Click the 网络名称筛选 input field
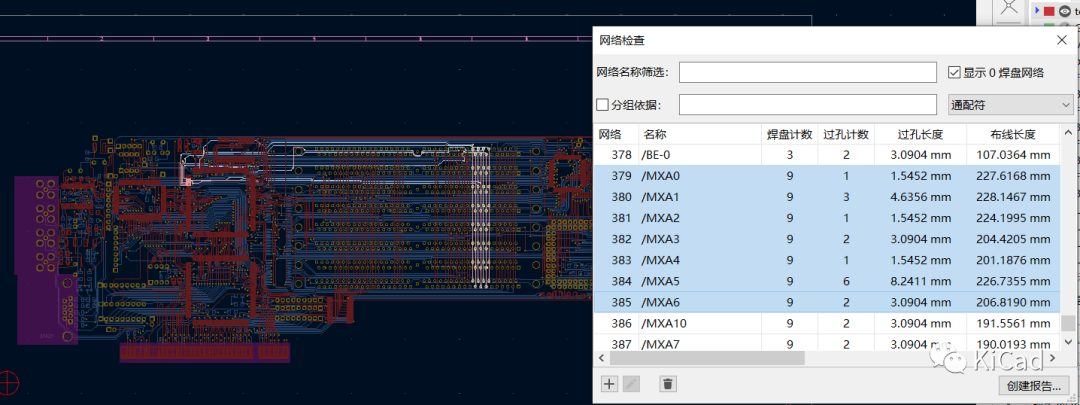The height and width of the screenshot is (405, 1080). (x=808, y=72)
